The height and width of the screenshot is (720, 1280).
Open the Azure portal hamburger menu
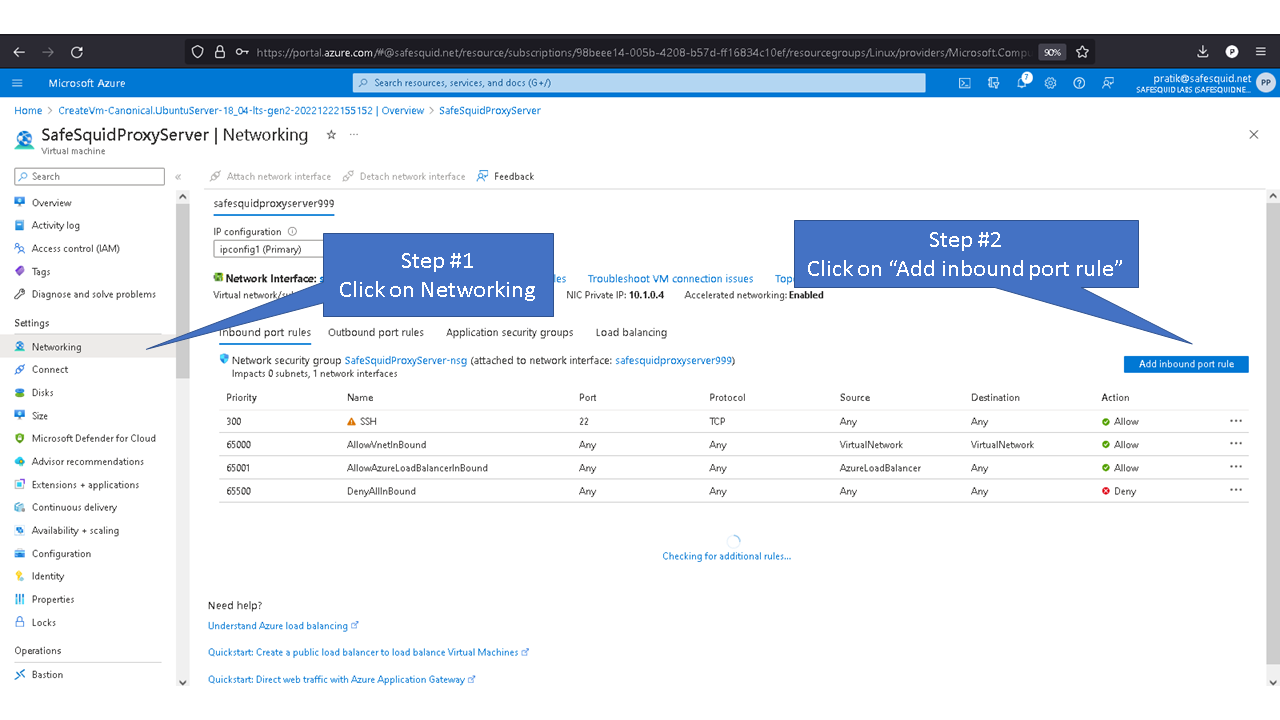pyautogui.click(x=17, y=83)
